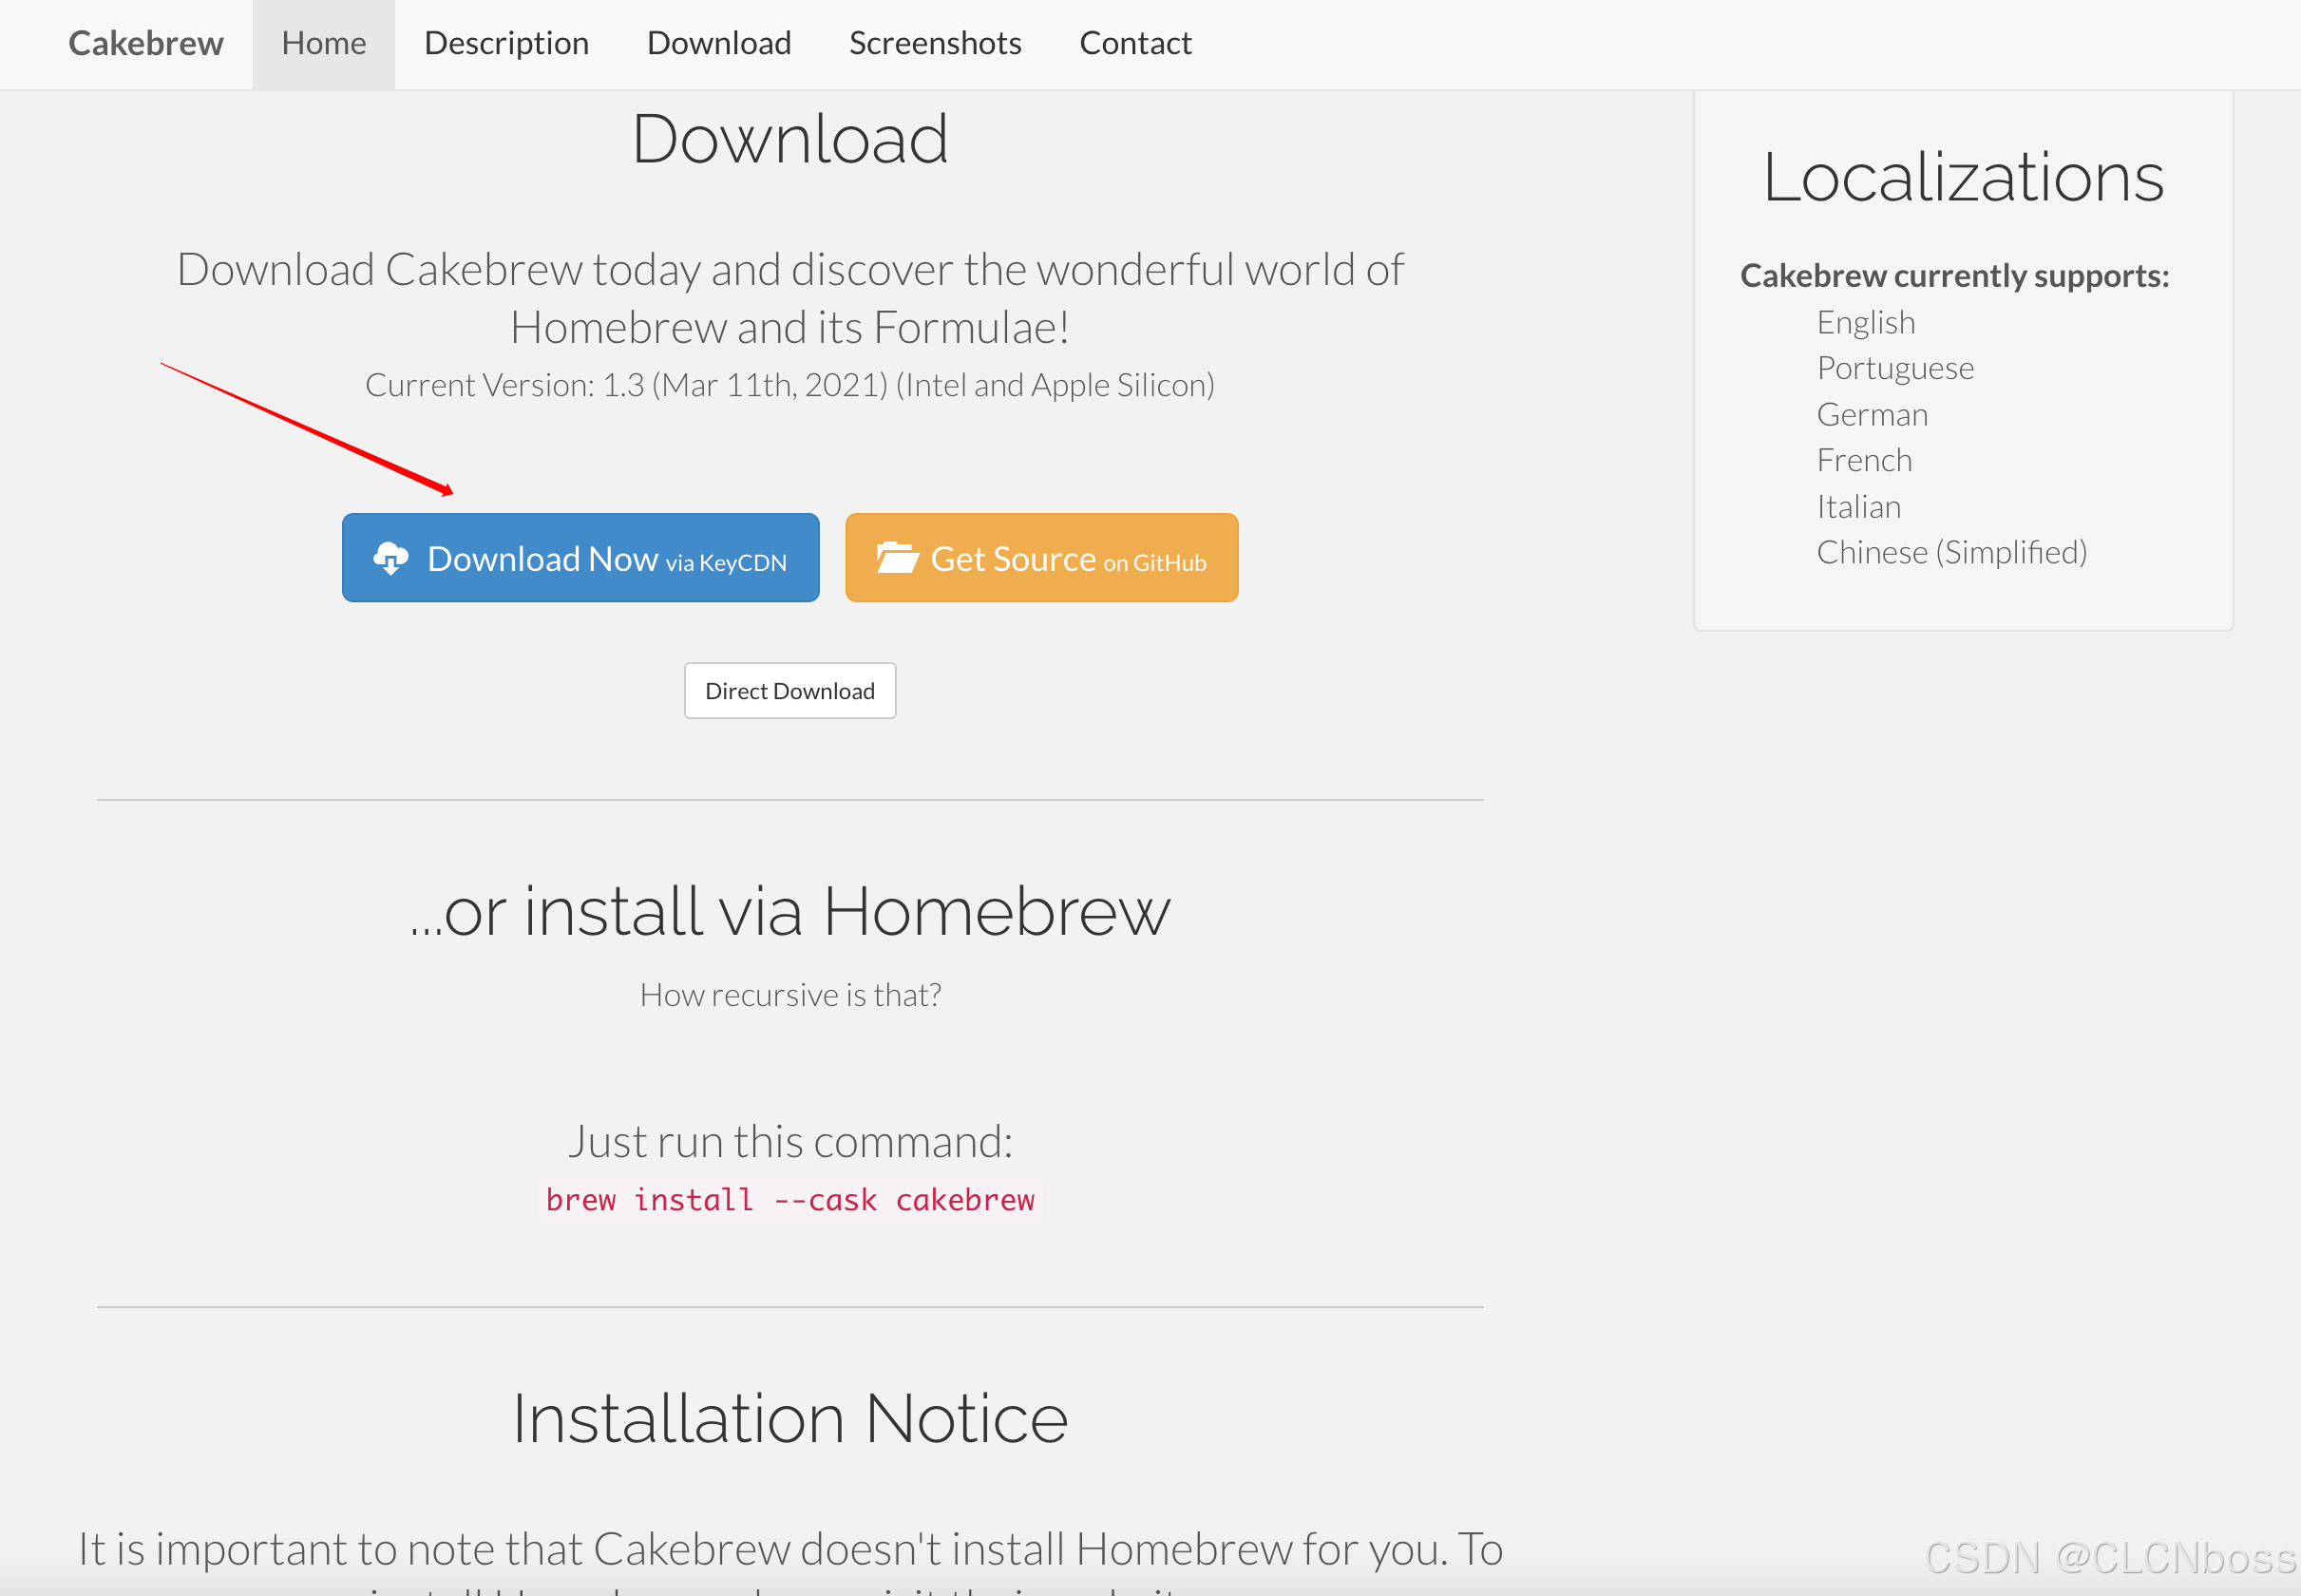Click the Download page heading

(790, 139)
